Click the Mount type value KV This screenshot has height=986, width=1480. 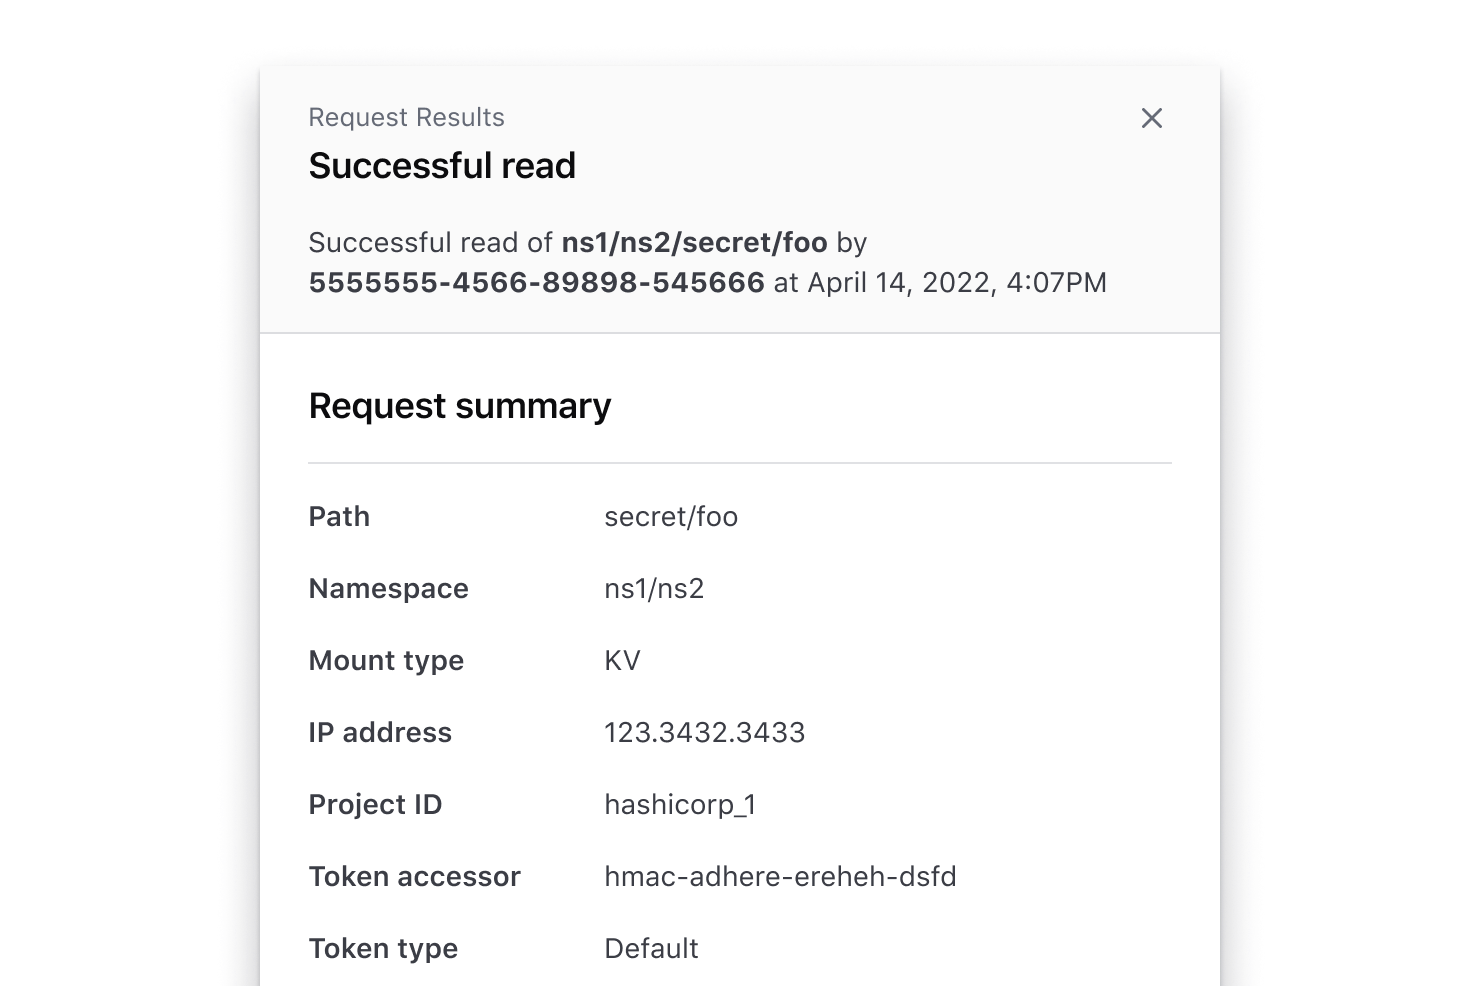point(622,660)
